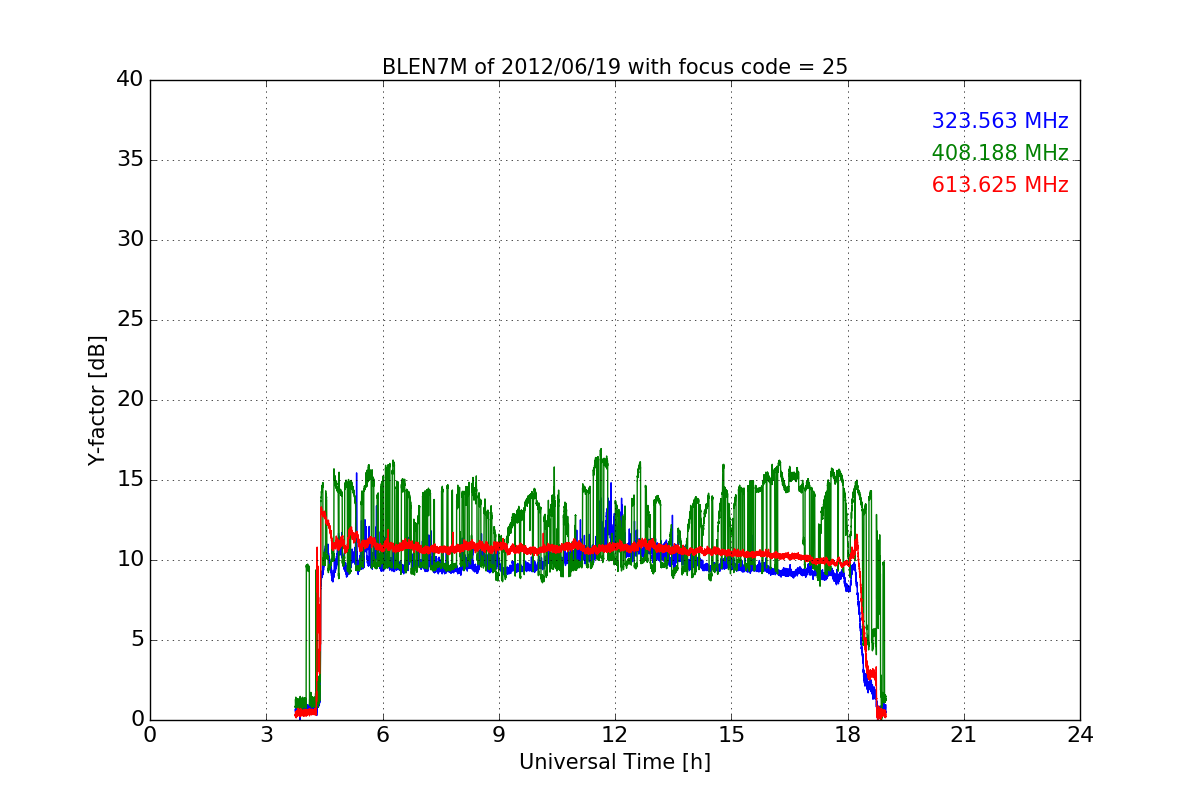Click the x-axis tick label 9

pos(499,735)
